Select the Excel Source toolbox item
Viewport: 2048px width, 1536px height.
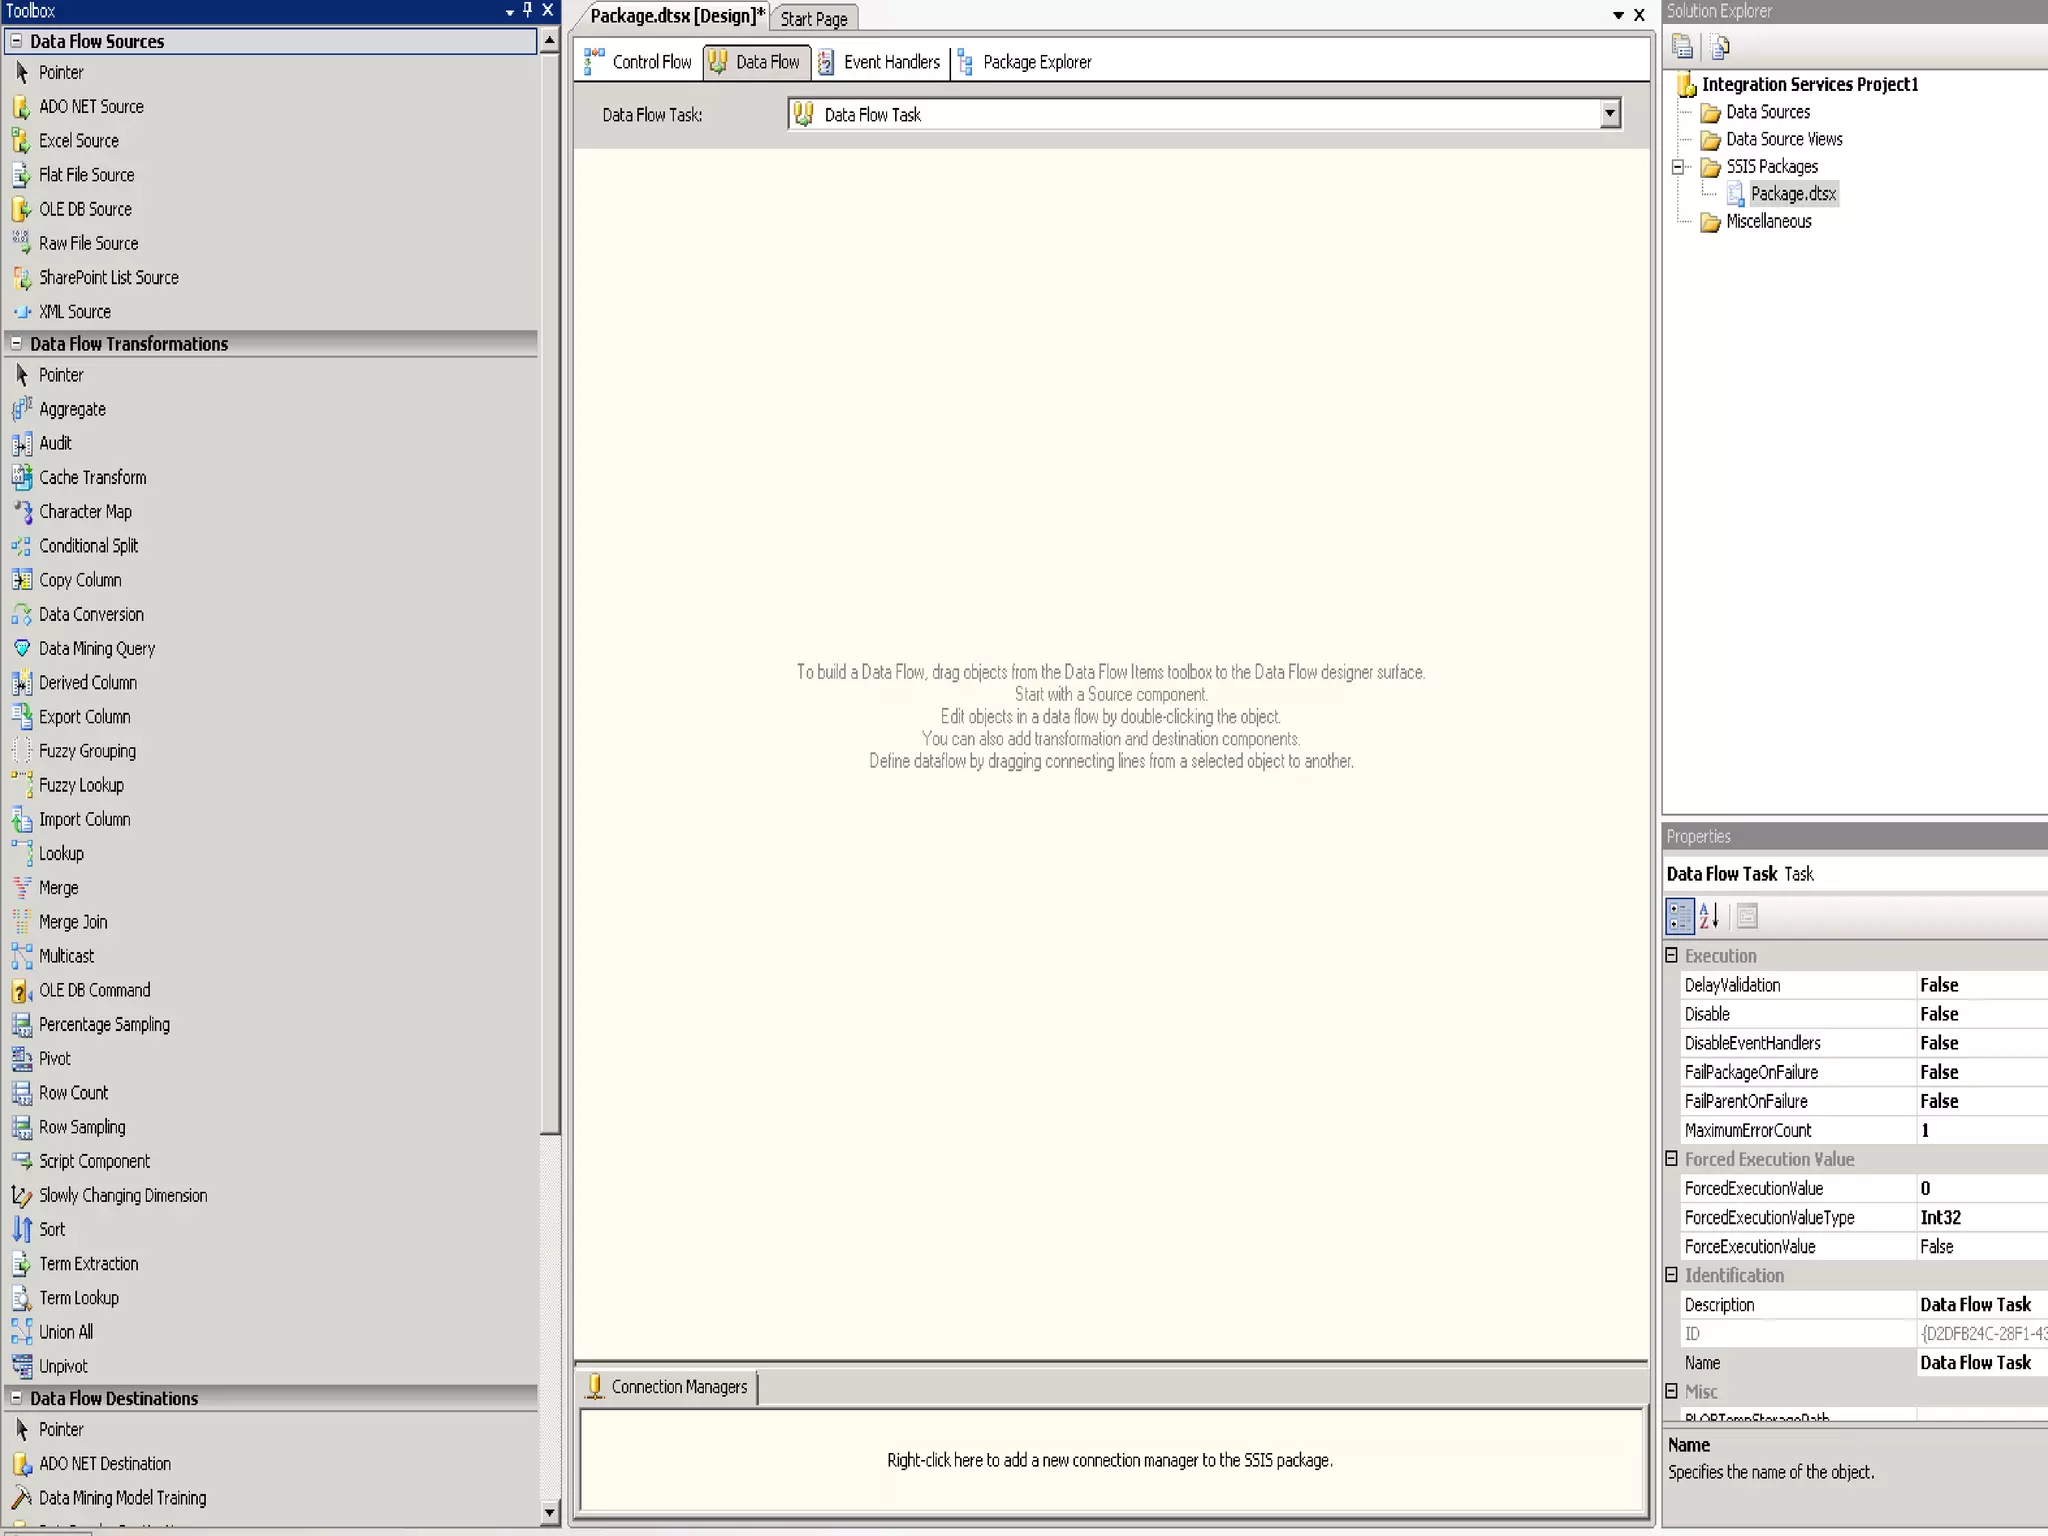click(78, 141)
